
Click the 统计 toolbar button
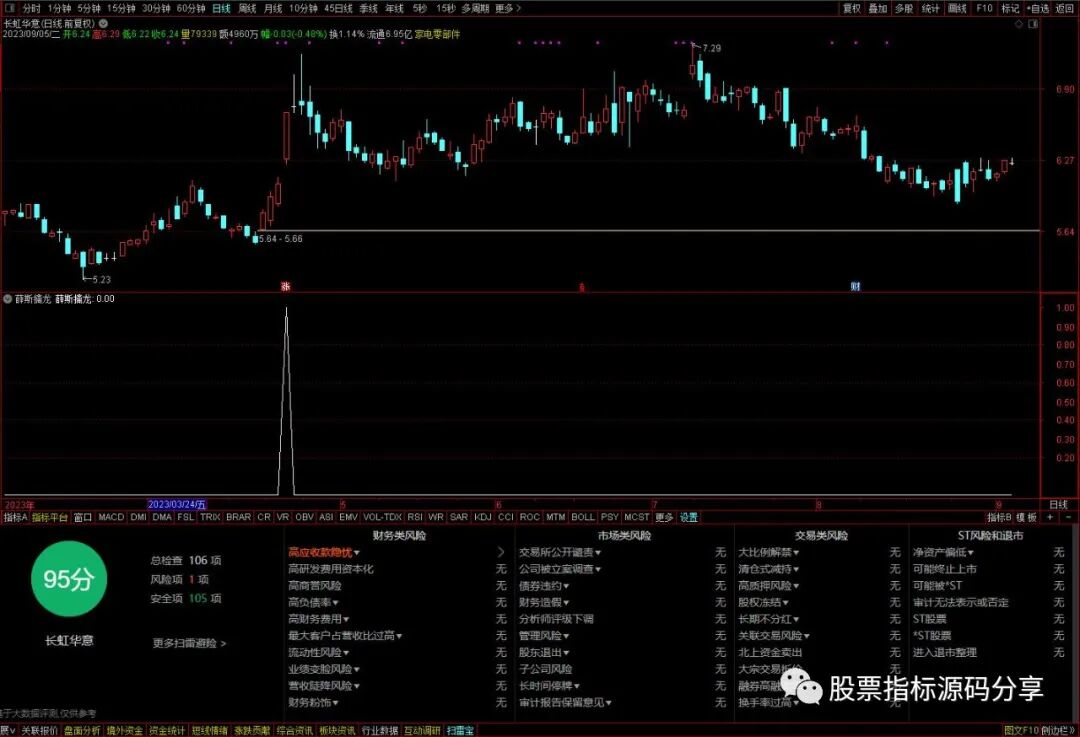pyautogui.click(x=931, y=8)
